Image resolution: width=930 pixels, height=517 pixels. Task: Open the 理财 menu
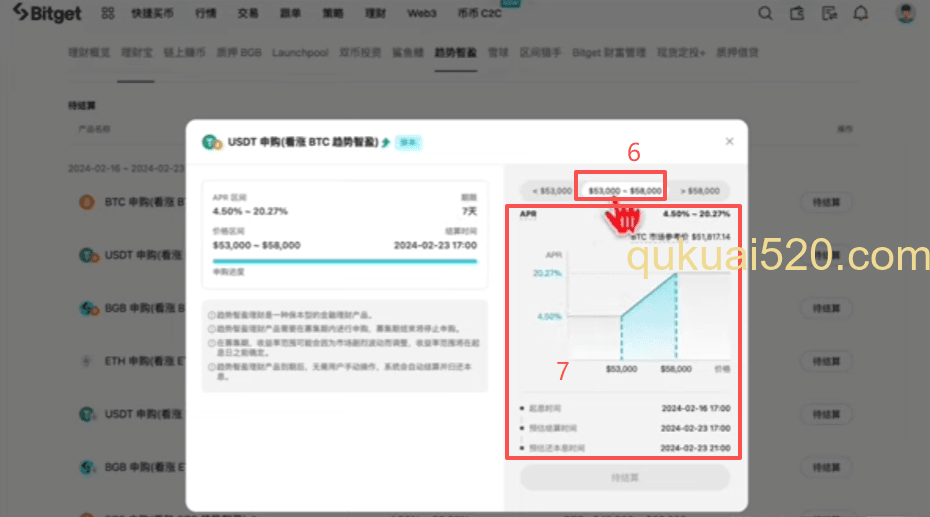coord(375,13)
